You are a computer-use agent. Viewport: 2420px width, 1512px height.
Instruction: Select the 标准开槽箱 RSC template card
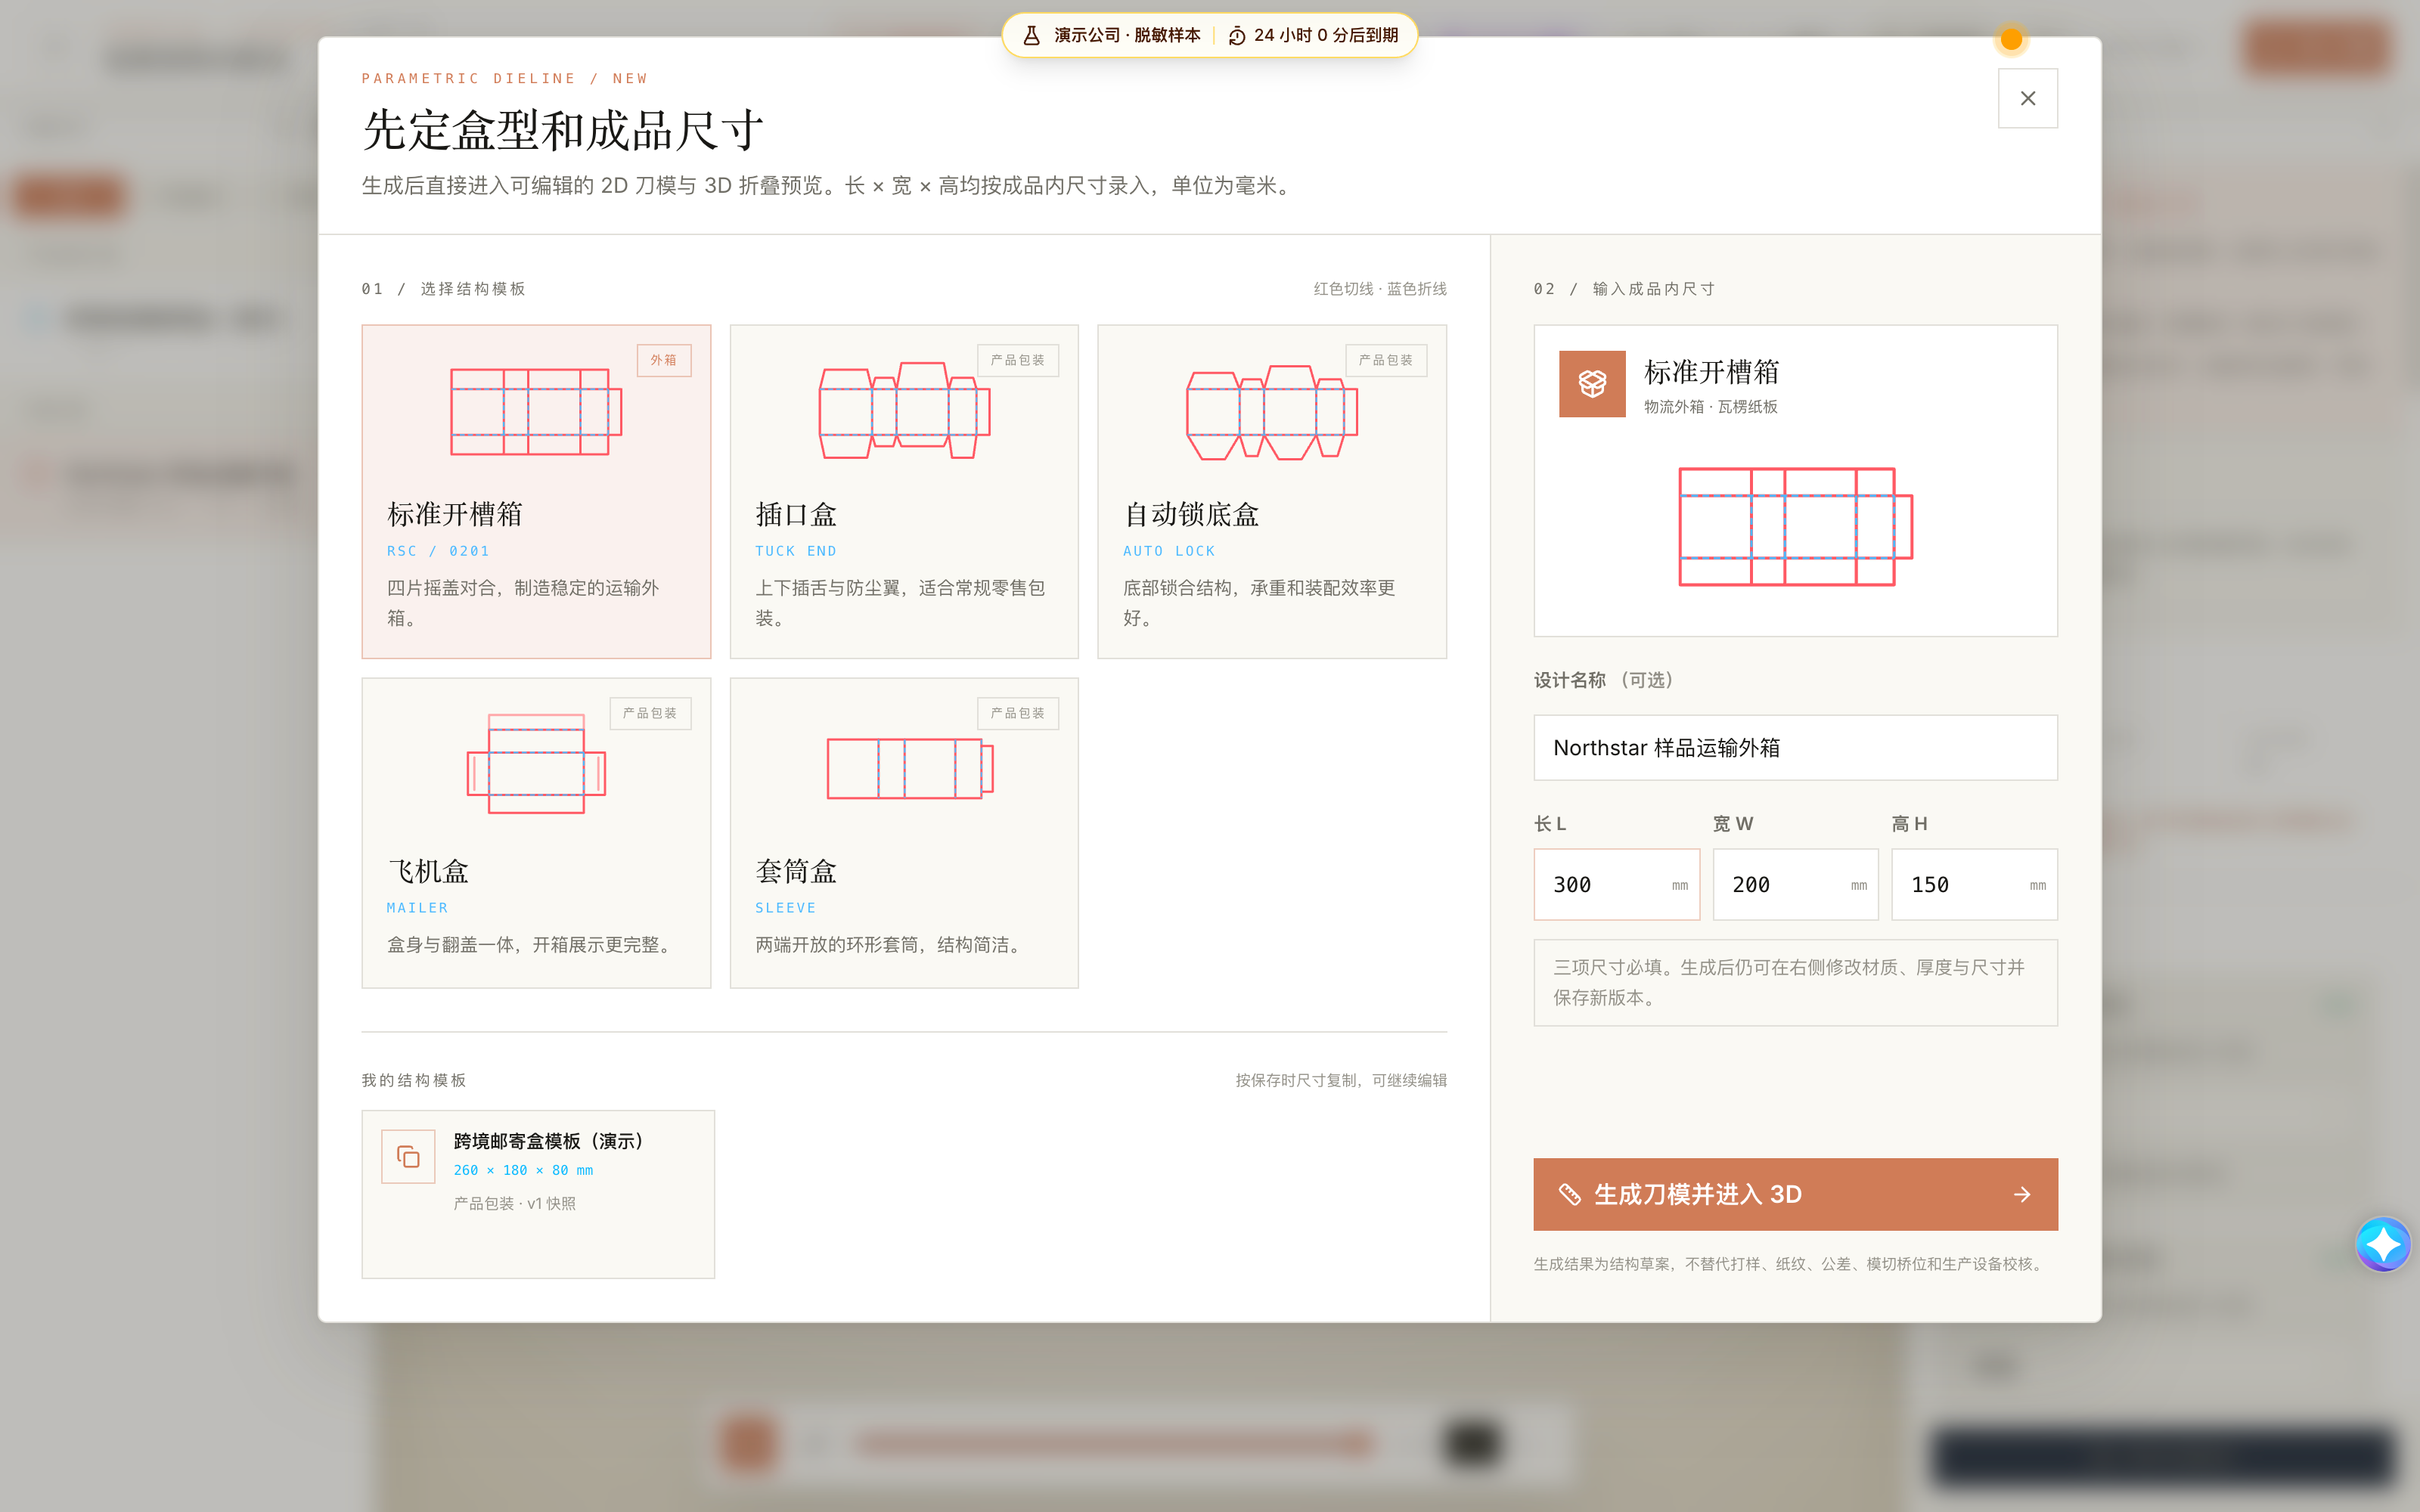pos(536,491)
